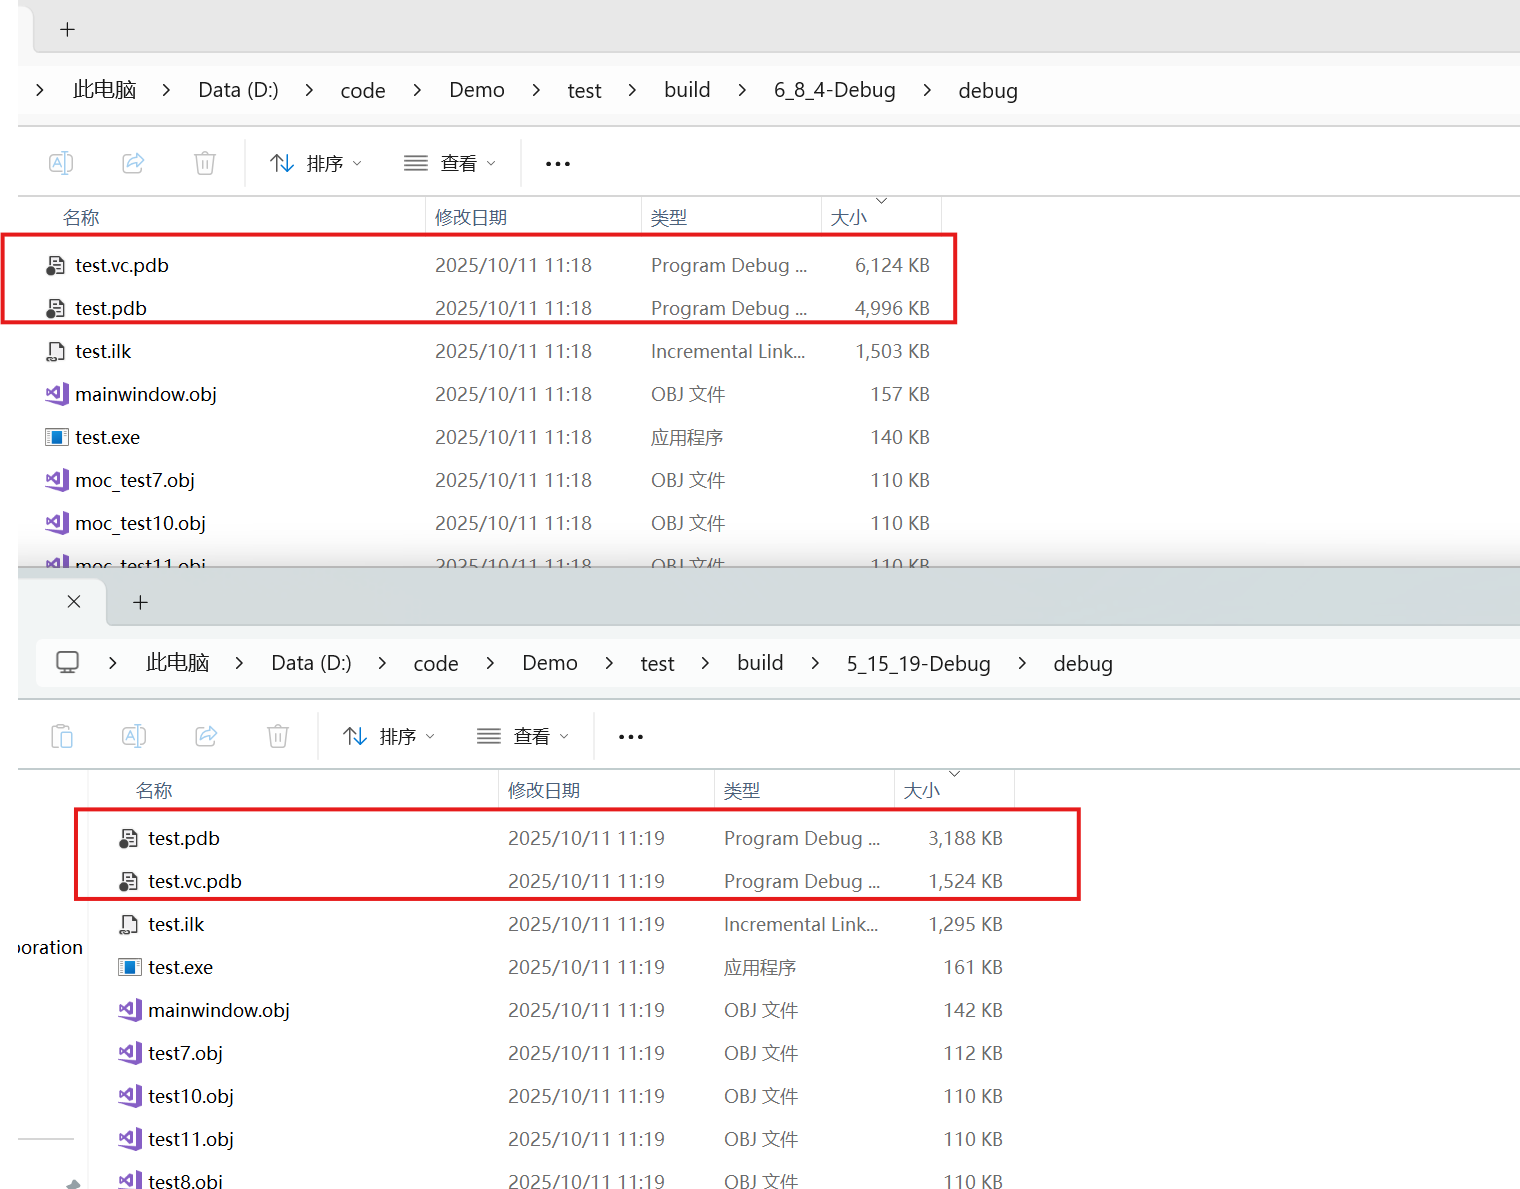Open the 排序 sort dropdown in top window
The height and width of the screenshot is (1189, 1520).
pos(316,163)
